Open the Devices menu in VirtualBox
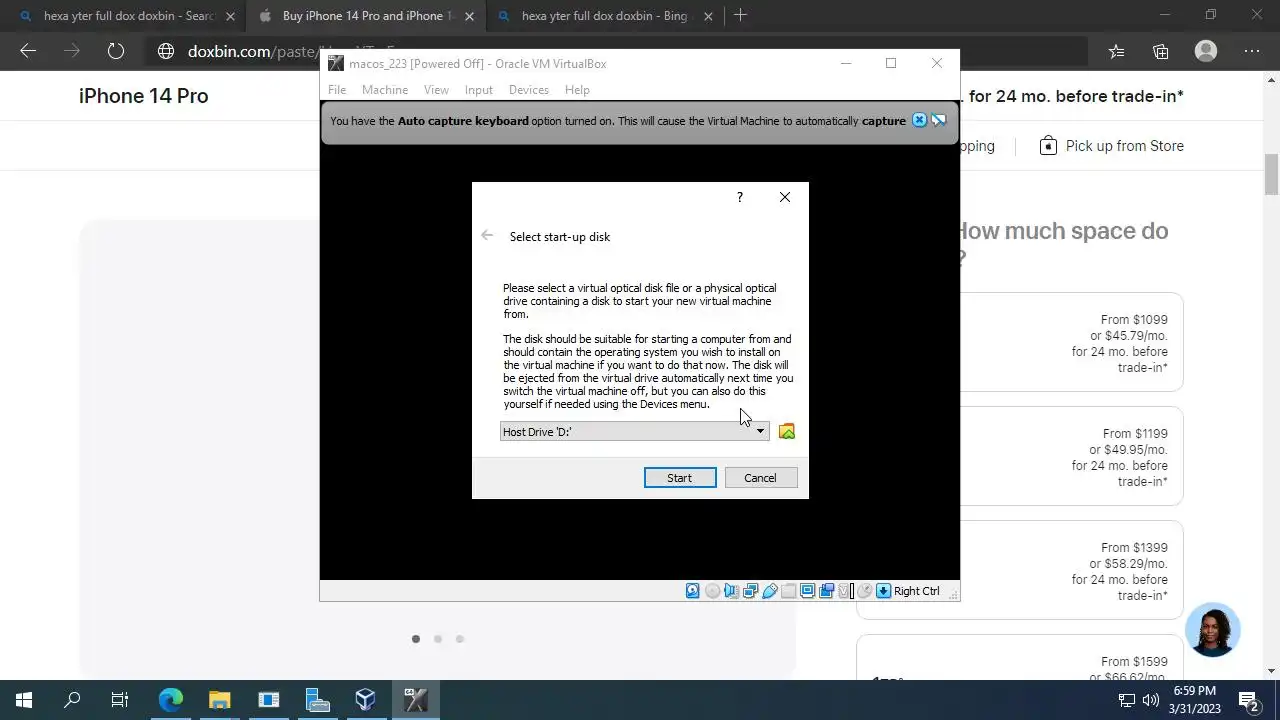The image size is (1280, 720). click(x=529, y=90)
